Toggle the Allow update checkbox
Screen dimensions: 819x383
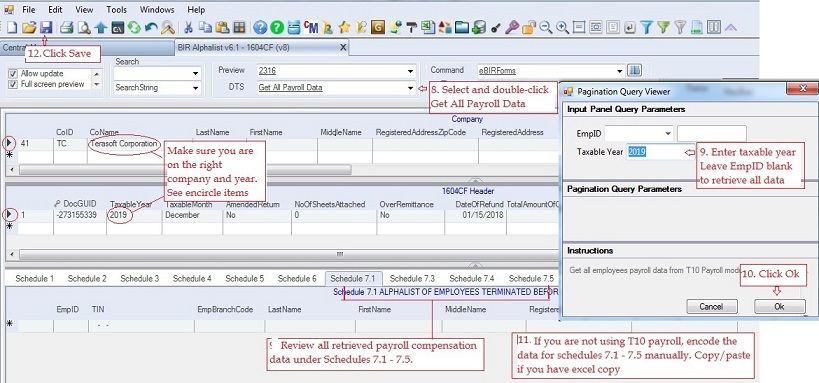click(14, 74)
